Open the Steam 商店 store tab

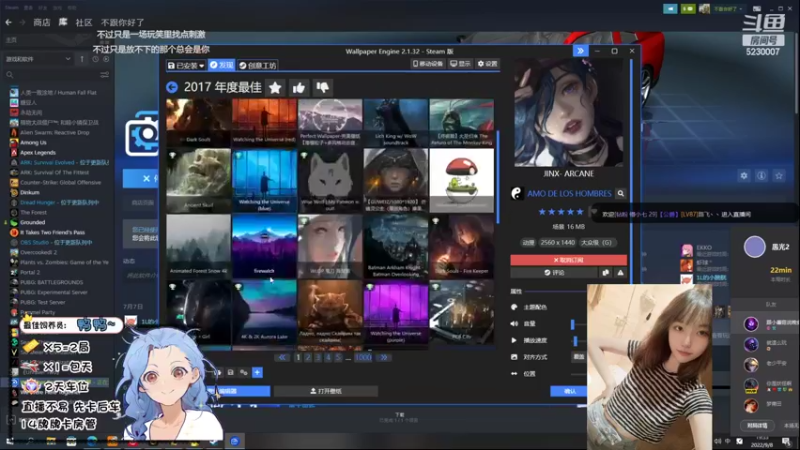(x=41, y=22)
